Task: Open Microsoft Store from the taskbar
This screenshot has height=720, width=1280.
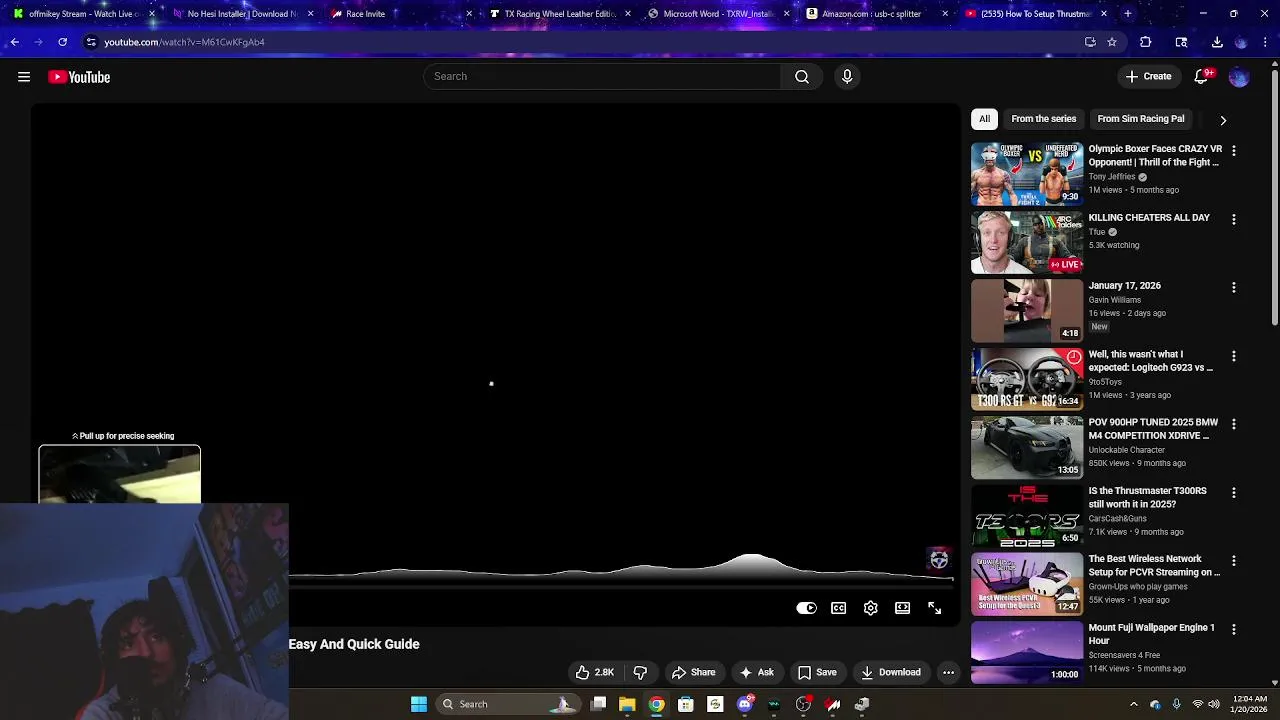Action: 686,704
